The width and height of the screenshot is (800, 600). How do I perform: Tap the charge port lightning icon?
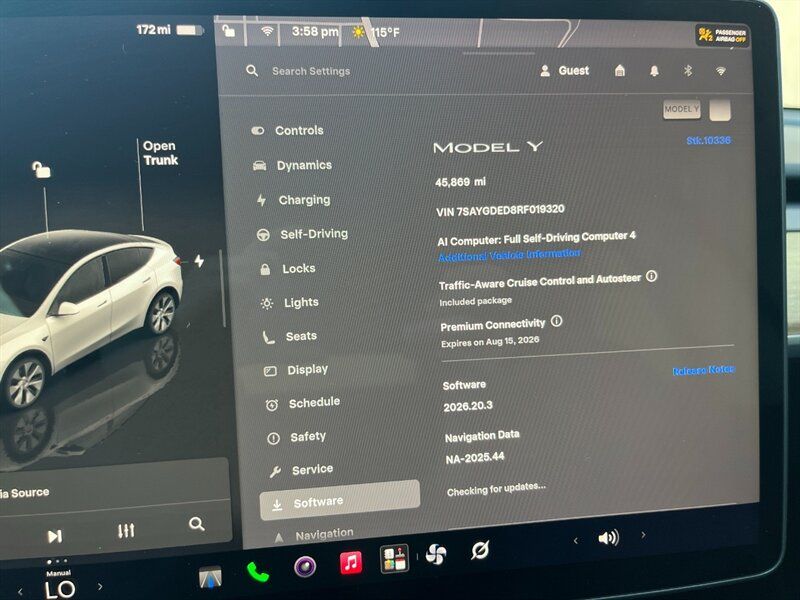[x=199, y=261]
